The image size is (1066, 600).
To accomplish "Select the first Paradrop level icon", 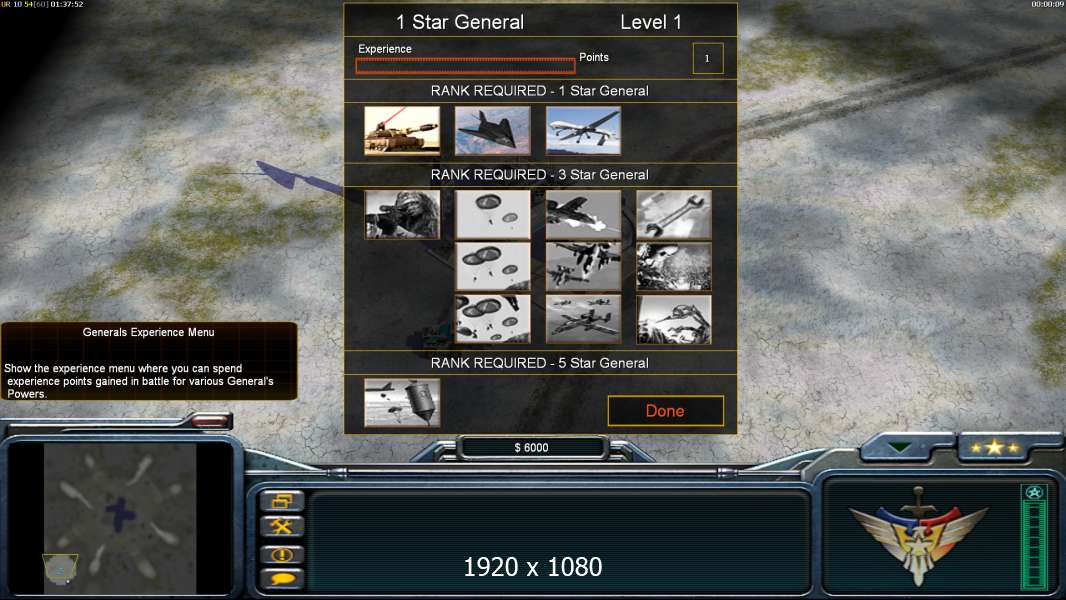I will (492, 215).
